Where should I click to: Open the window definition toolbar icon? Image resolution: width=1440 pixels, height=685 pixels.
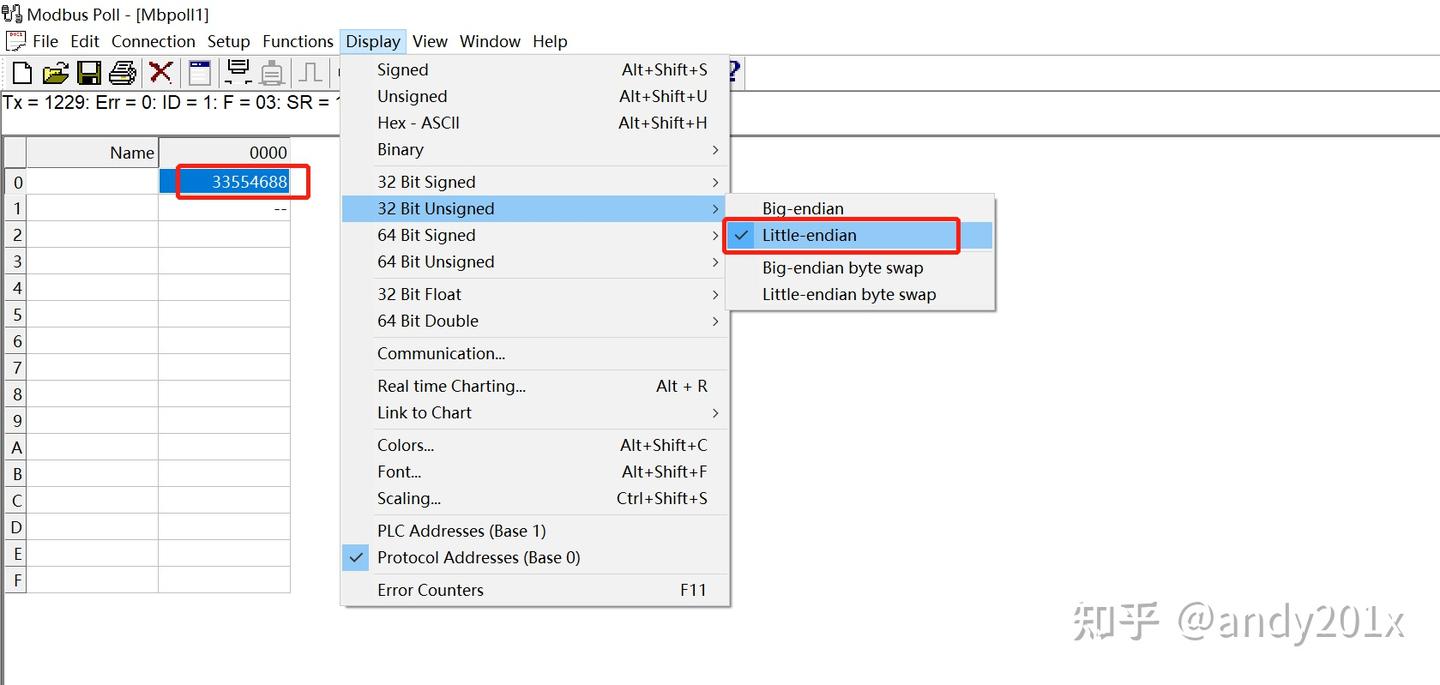click(x=200, y=72)
